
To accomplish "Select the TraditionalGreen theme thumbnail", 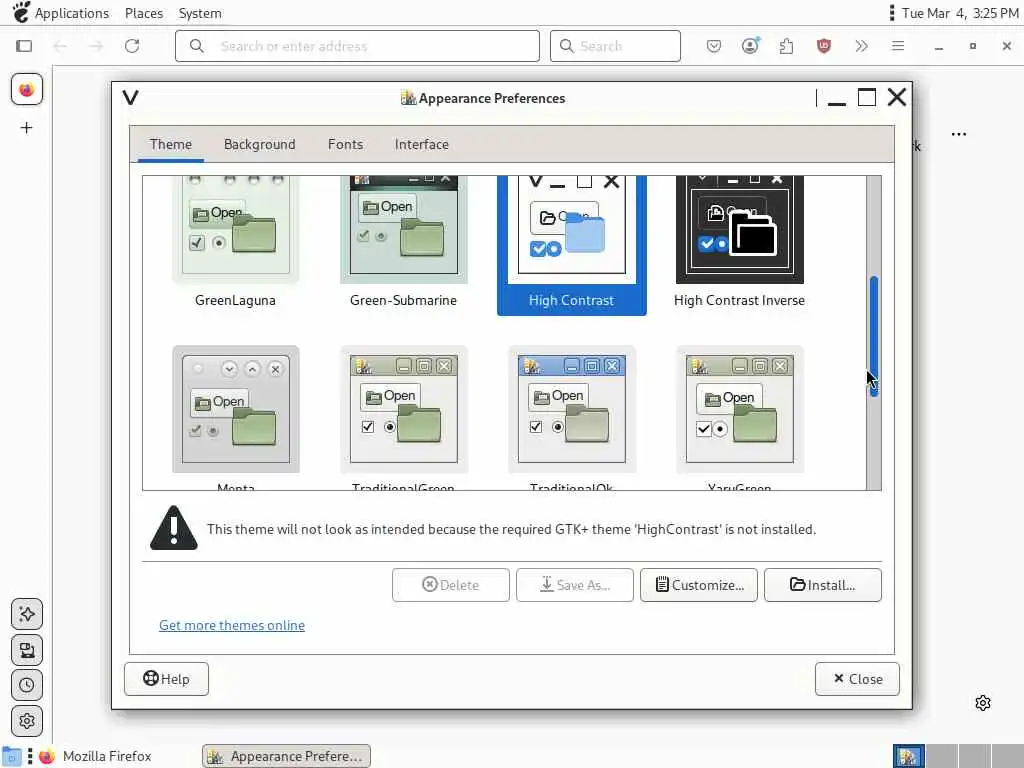I will pyautogui.click(x=404, y=409).
